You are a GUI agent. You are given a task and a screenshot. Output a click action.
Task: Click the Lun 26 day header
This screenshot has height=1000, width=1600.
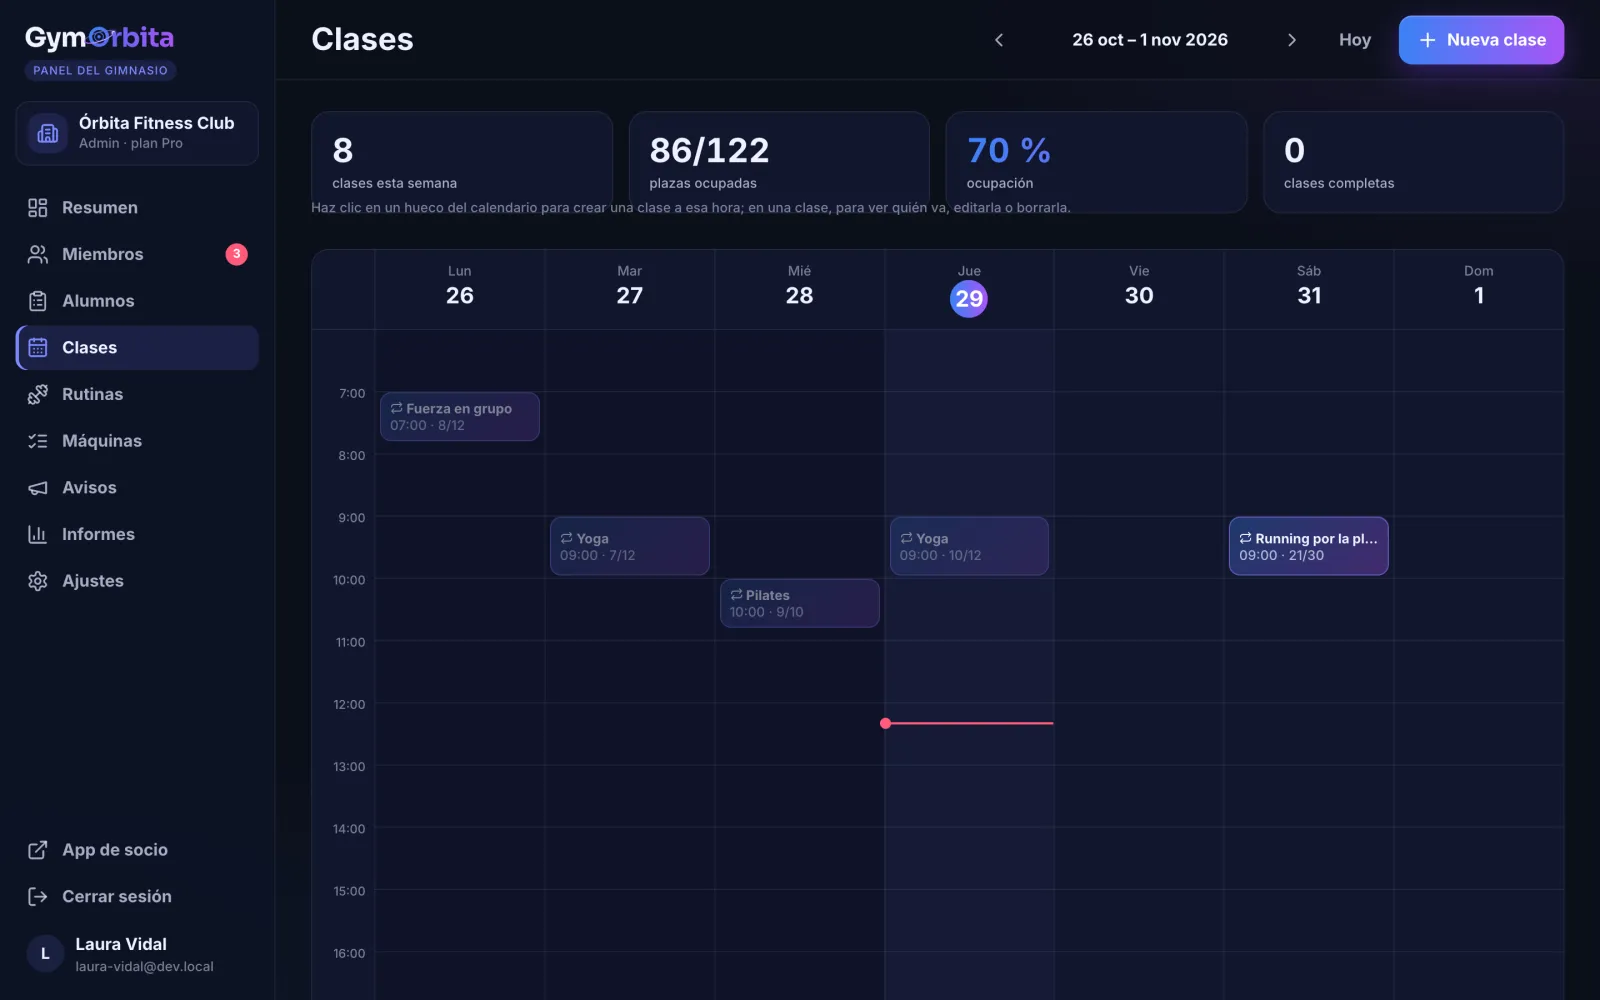pos(460,288)
